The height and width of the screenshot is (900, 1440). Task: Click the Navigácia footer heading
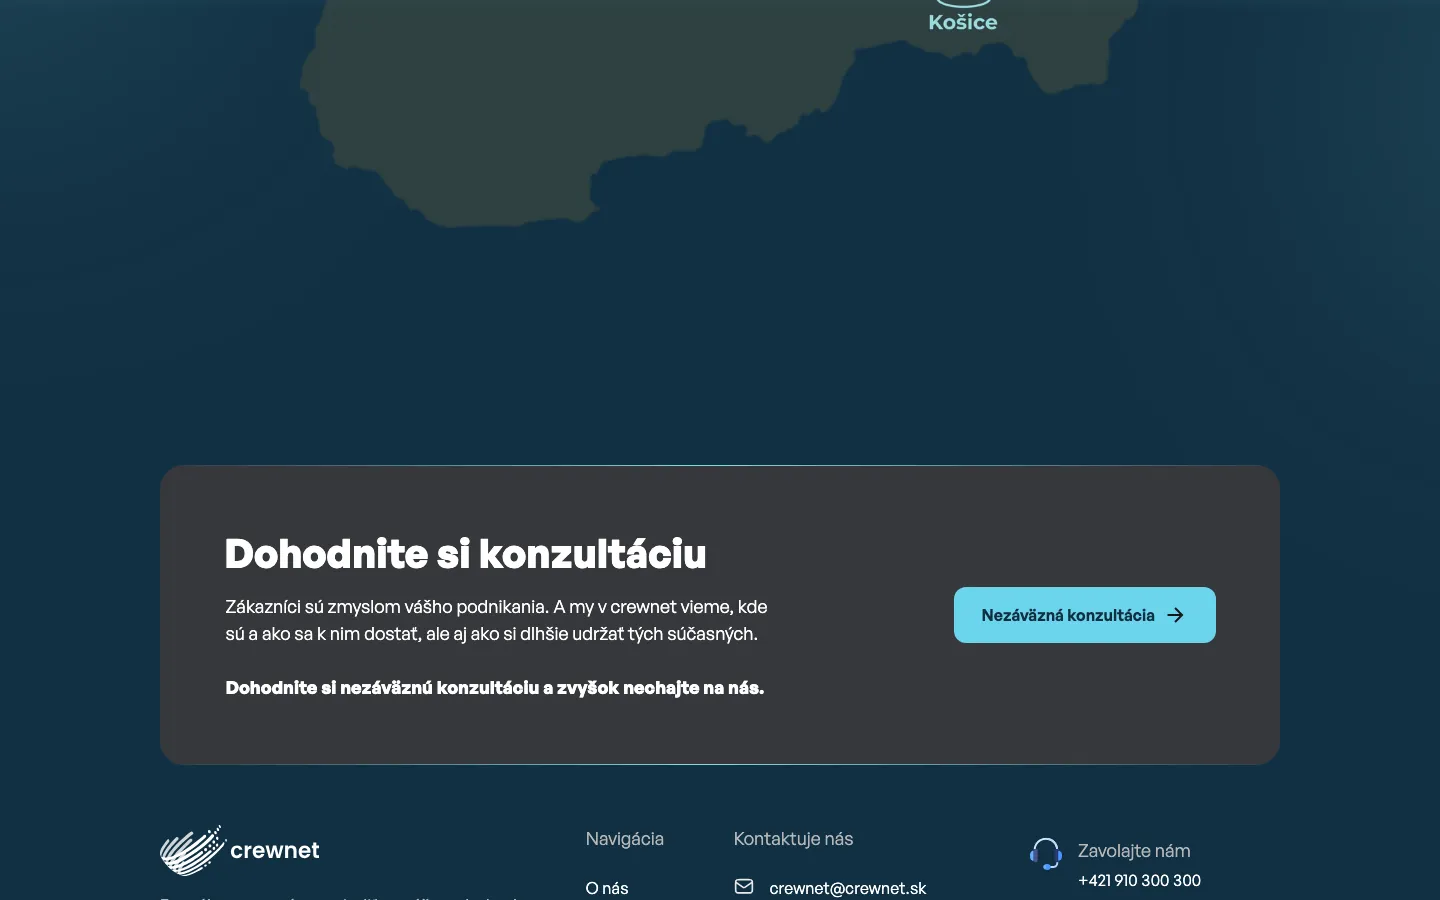click(625, 839)
